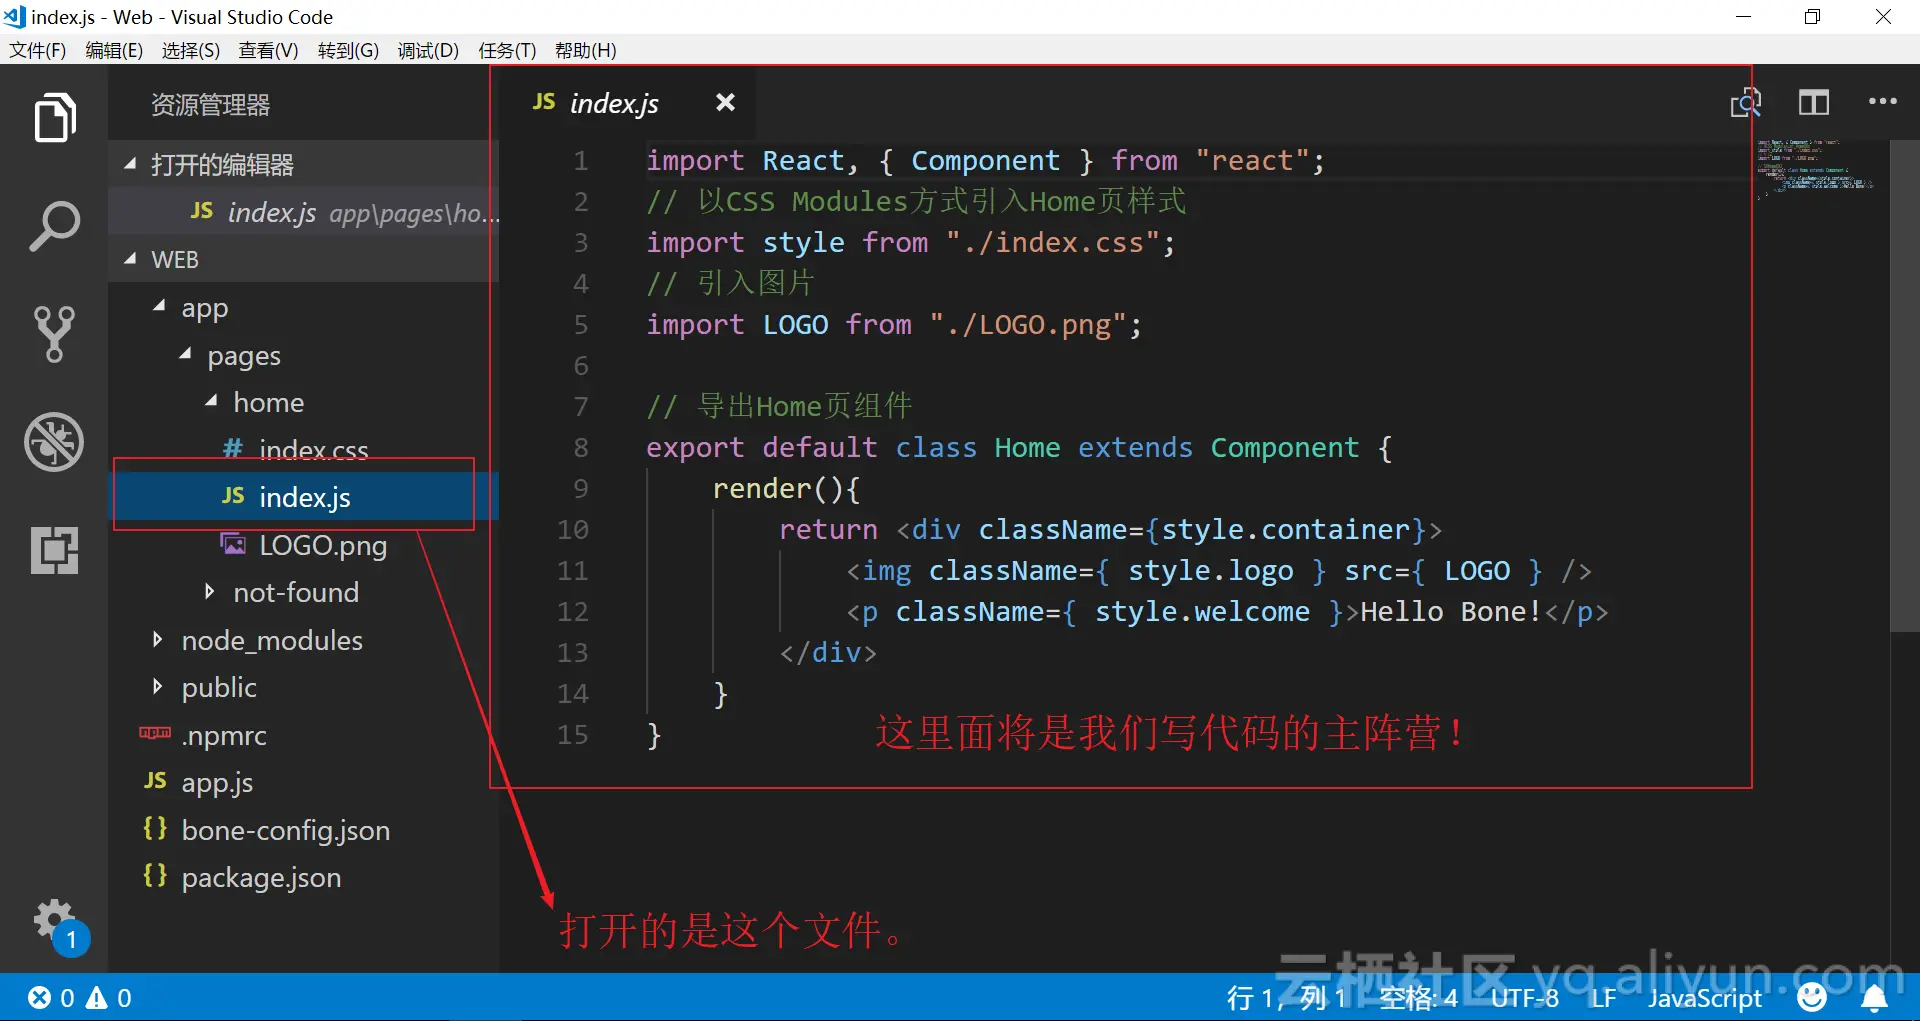Open the Search view in activity bar

click(54, 226)
